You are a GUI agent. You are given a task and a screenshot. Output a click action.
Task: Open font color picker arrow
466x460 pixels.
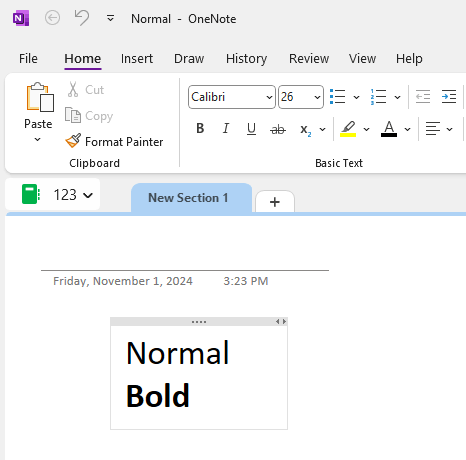407,129
